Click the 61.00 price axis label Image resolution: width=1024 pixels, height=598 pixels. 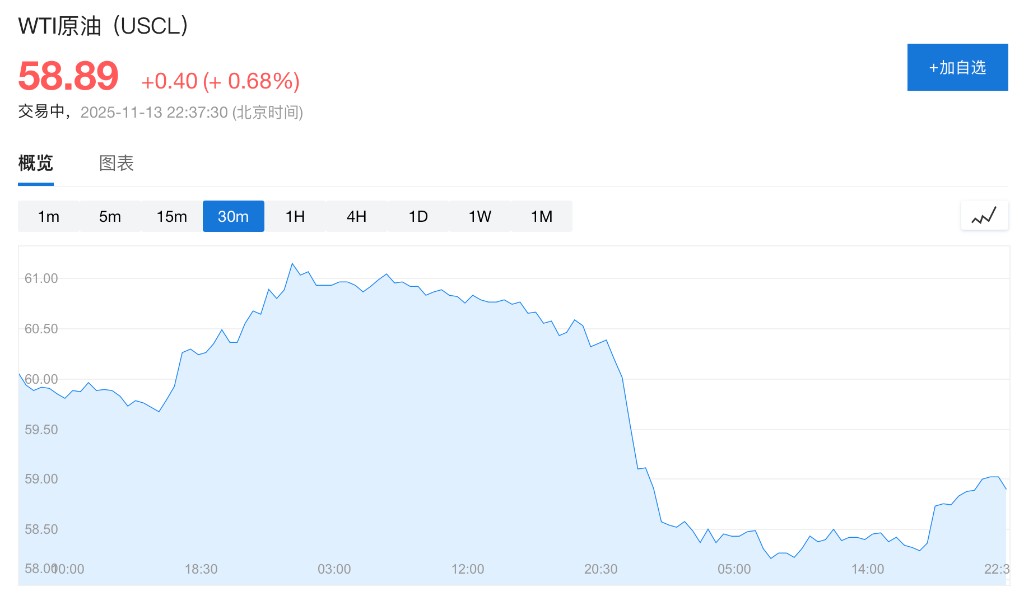(x=41, y=278)
